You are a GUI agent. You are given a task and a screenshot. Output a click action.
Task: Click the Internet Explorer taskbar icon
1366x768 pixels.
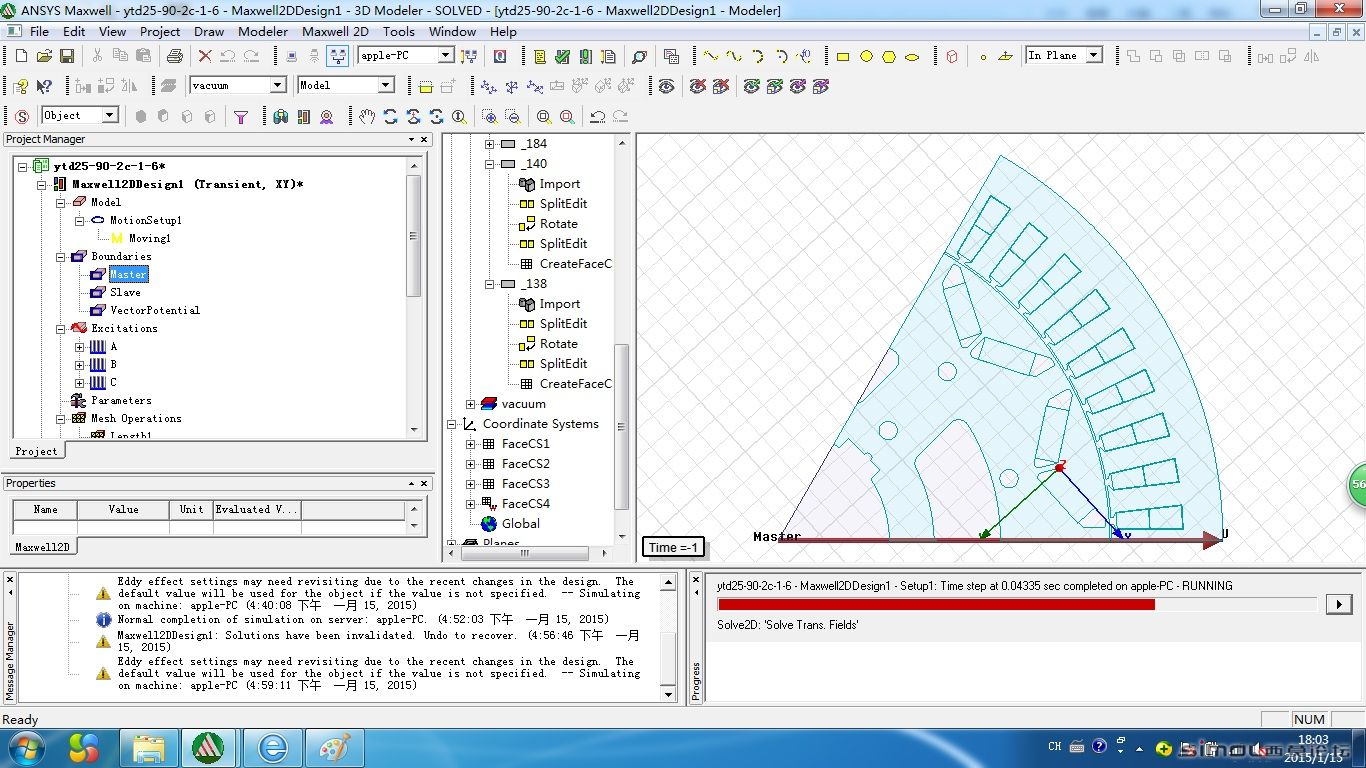click(272, 747)
